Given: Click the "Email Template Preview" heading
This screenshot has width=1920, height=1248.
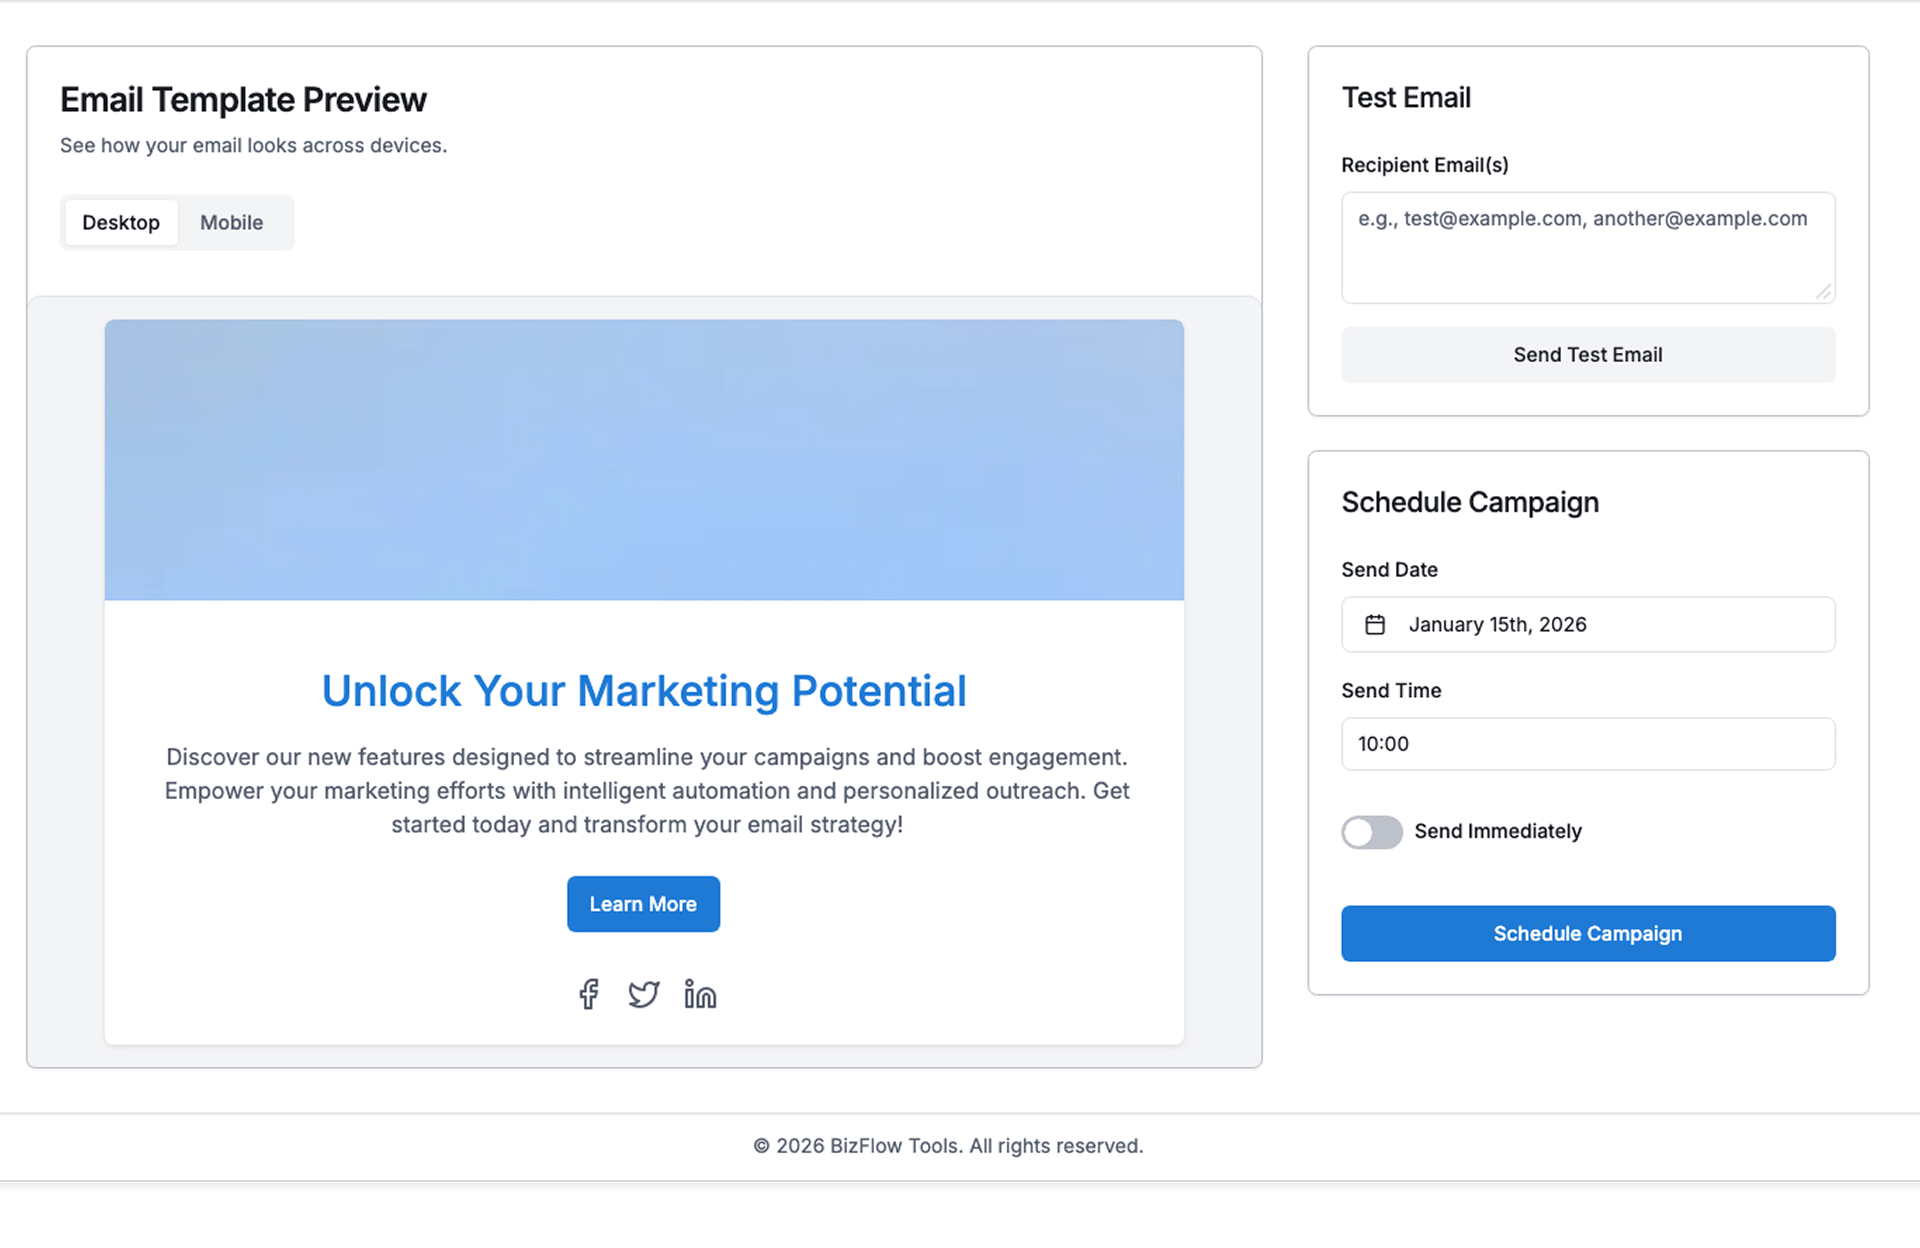Looking at the screenshot, I should pyautogui.click(x=243, y=100).
